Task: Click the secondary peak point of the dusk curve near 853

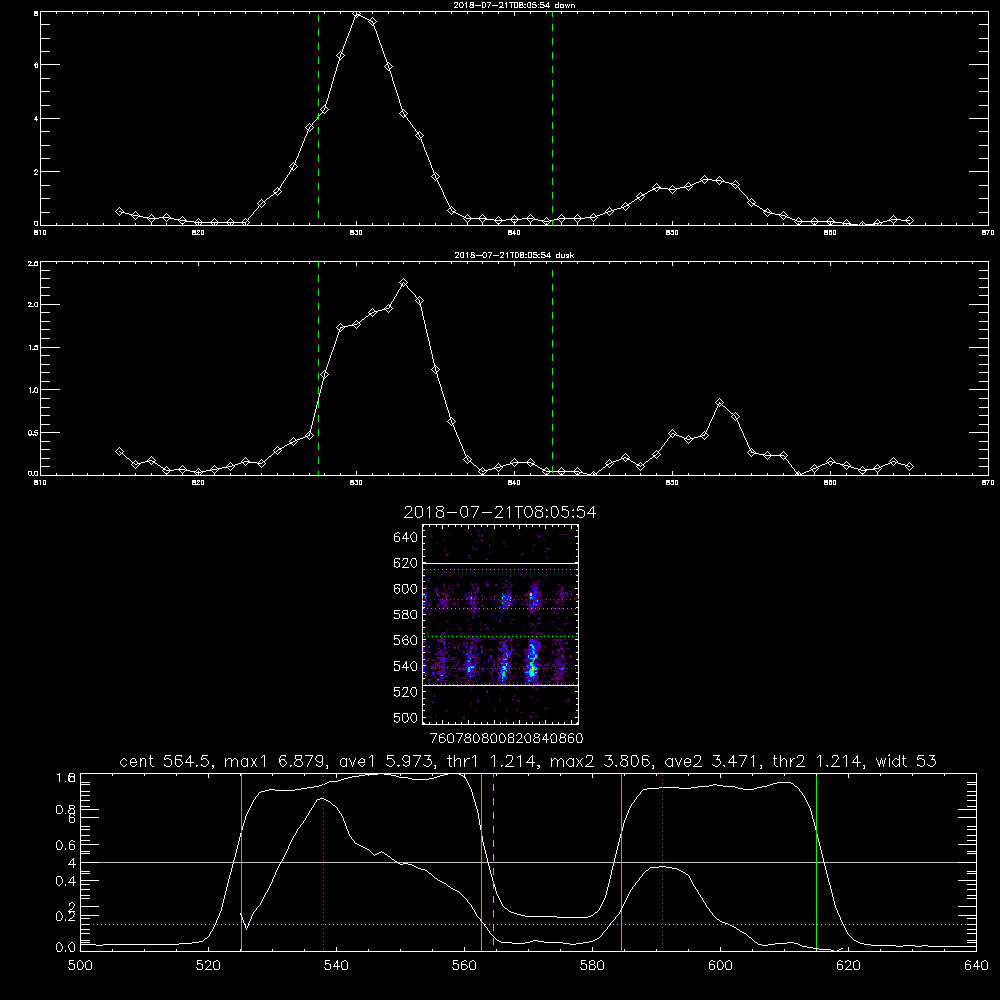Action: (x=720, y=402)
